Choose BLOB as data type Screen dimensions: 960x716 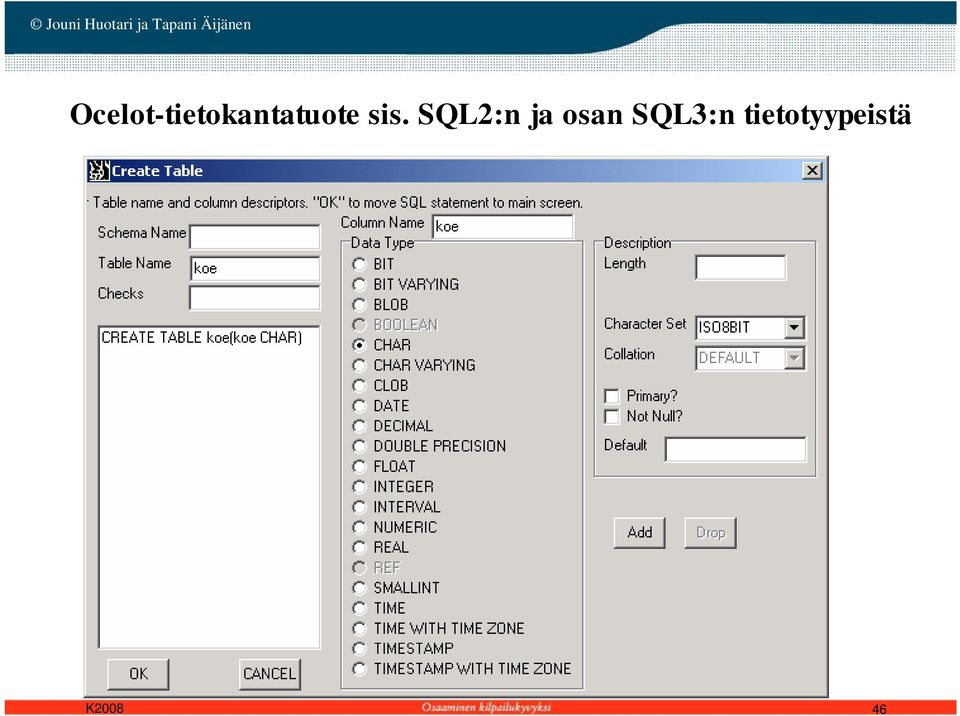pos(359,305)
